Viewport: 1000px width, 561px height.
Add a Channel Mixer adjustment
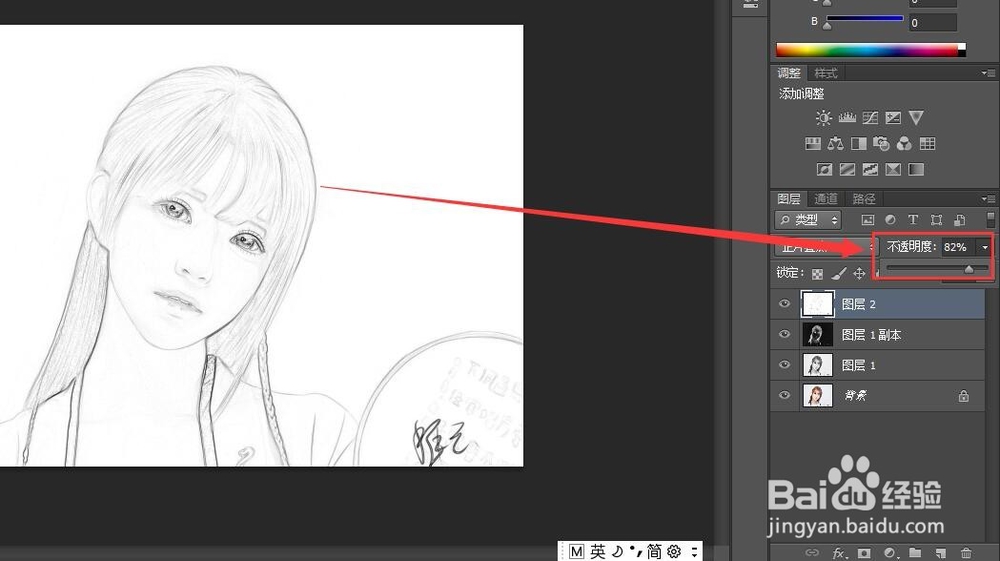click(x=904, y=143)
